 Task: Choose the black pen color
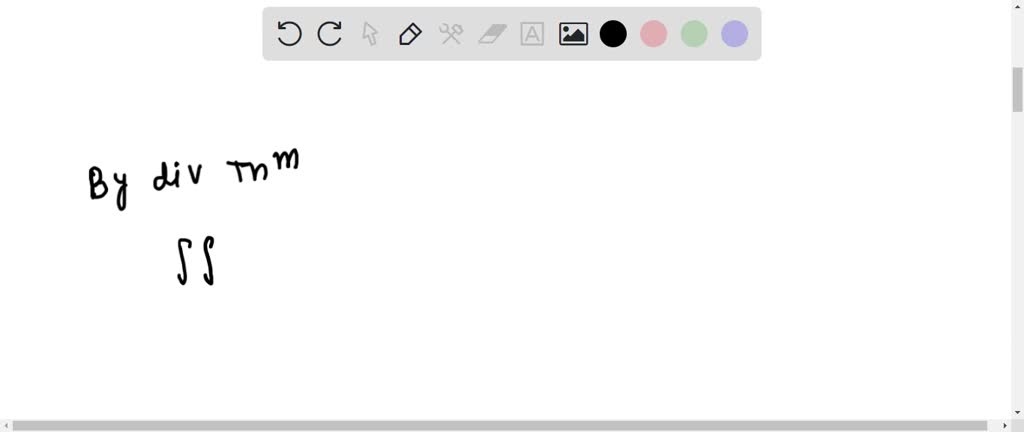[613, 34]
